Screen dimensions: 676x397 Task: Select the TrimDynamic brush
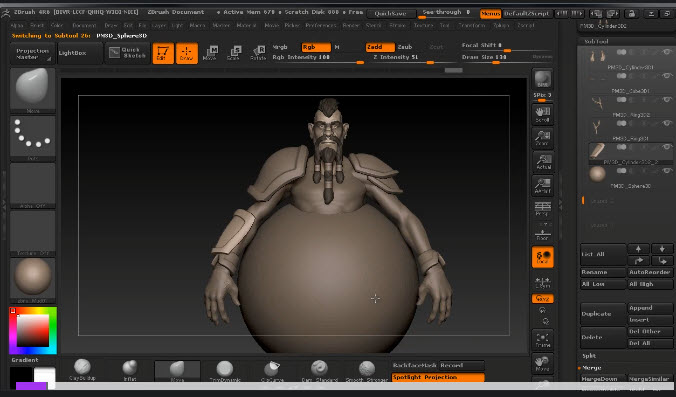pos(225,370)
